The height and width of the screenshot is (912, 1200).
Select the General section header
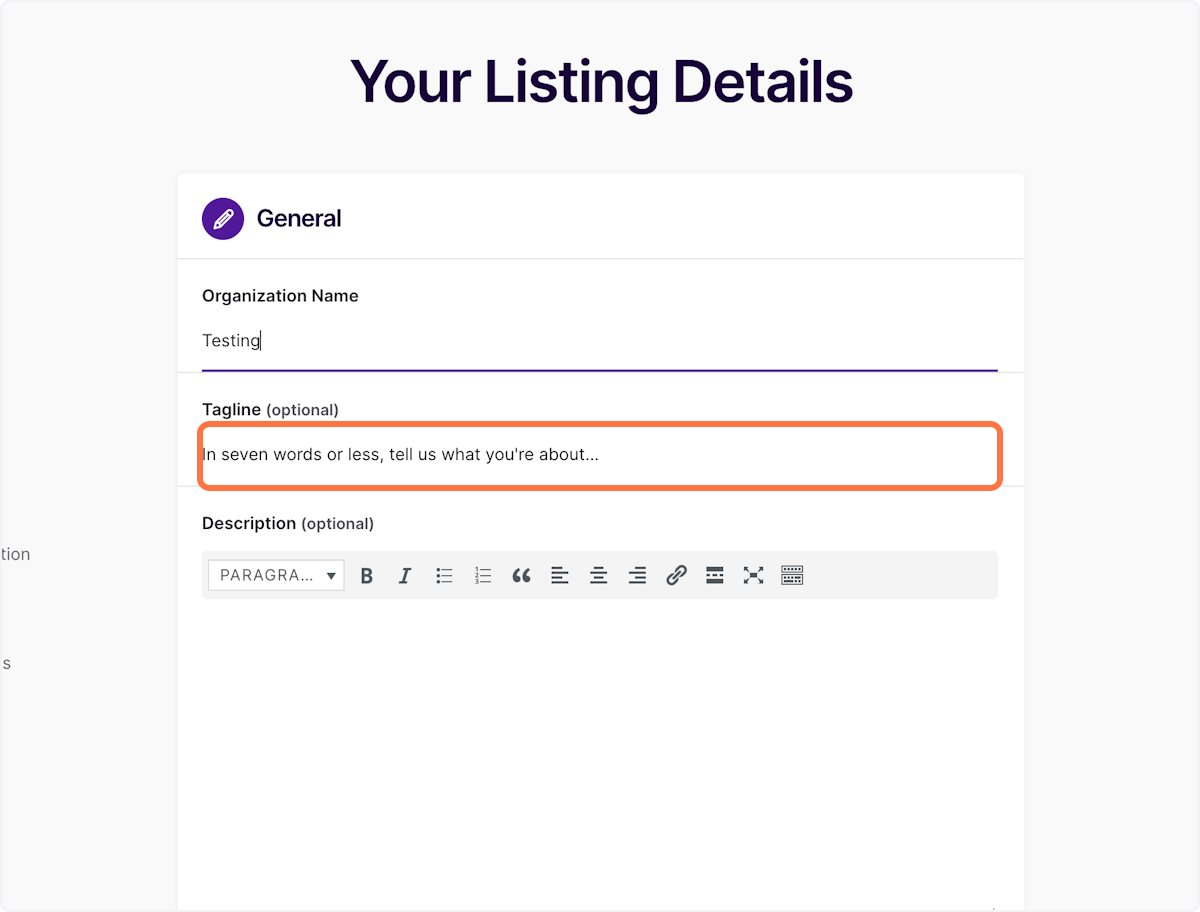[299, 218]
